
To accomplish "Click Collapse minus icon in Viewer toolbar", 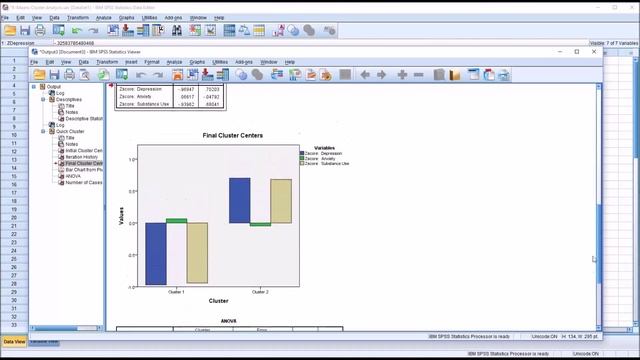I will click(x=418, y=75).
